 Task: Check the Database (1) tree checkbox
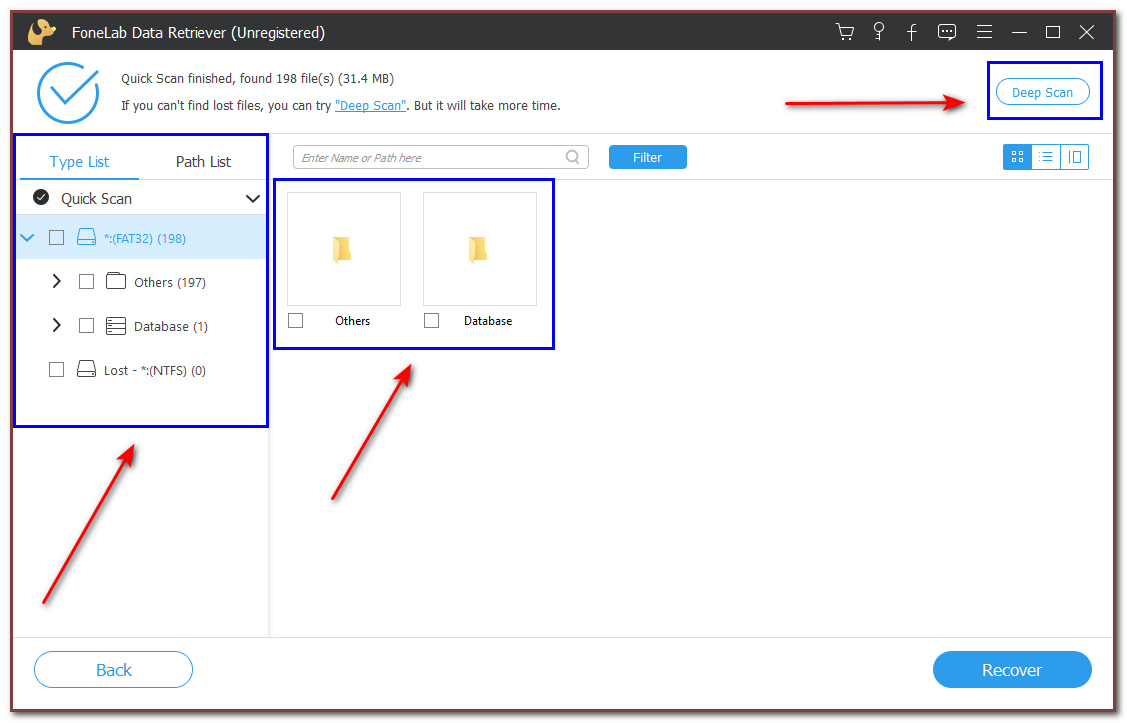tap(86, 326)
